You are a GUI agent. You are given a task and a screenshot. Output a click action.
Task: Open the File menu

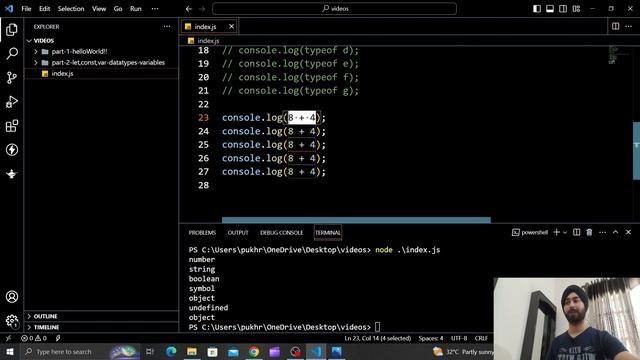tap(26, 9)
